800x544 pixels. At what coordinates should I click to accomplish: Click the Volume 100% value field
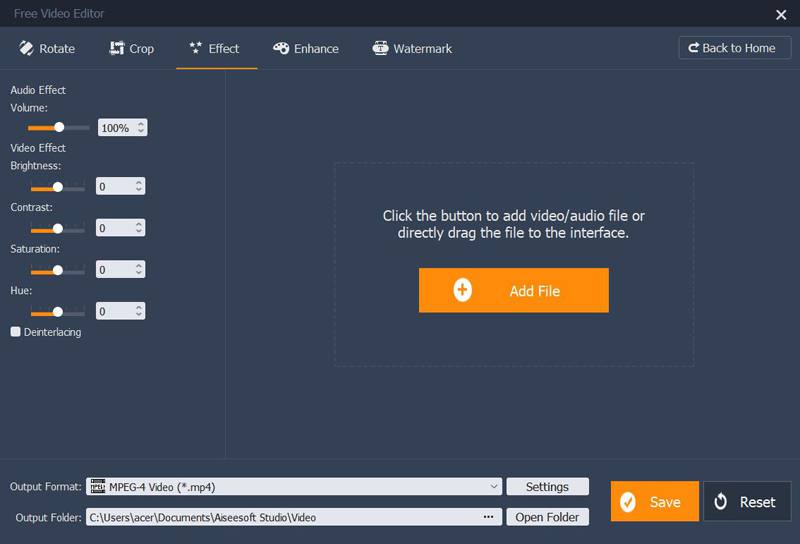pyautogui.click(x=122, y=128)
